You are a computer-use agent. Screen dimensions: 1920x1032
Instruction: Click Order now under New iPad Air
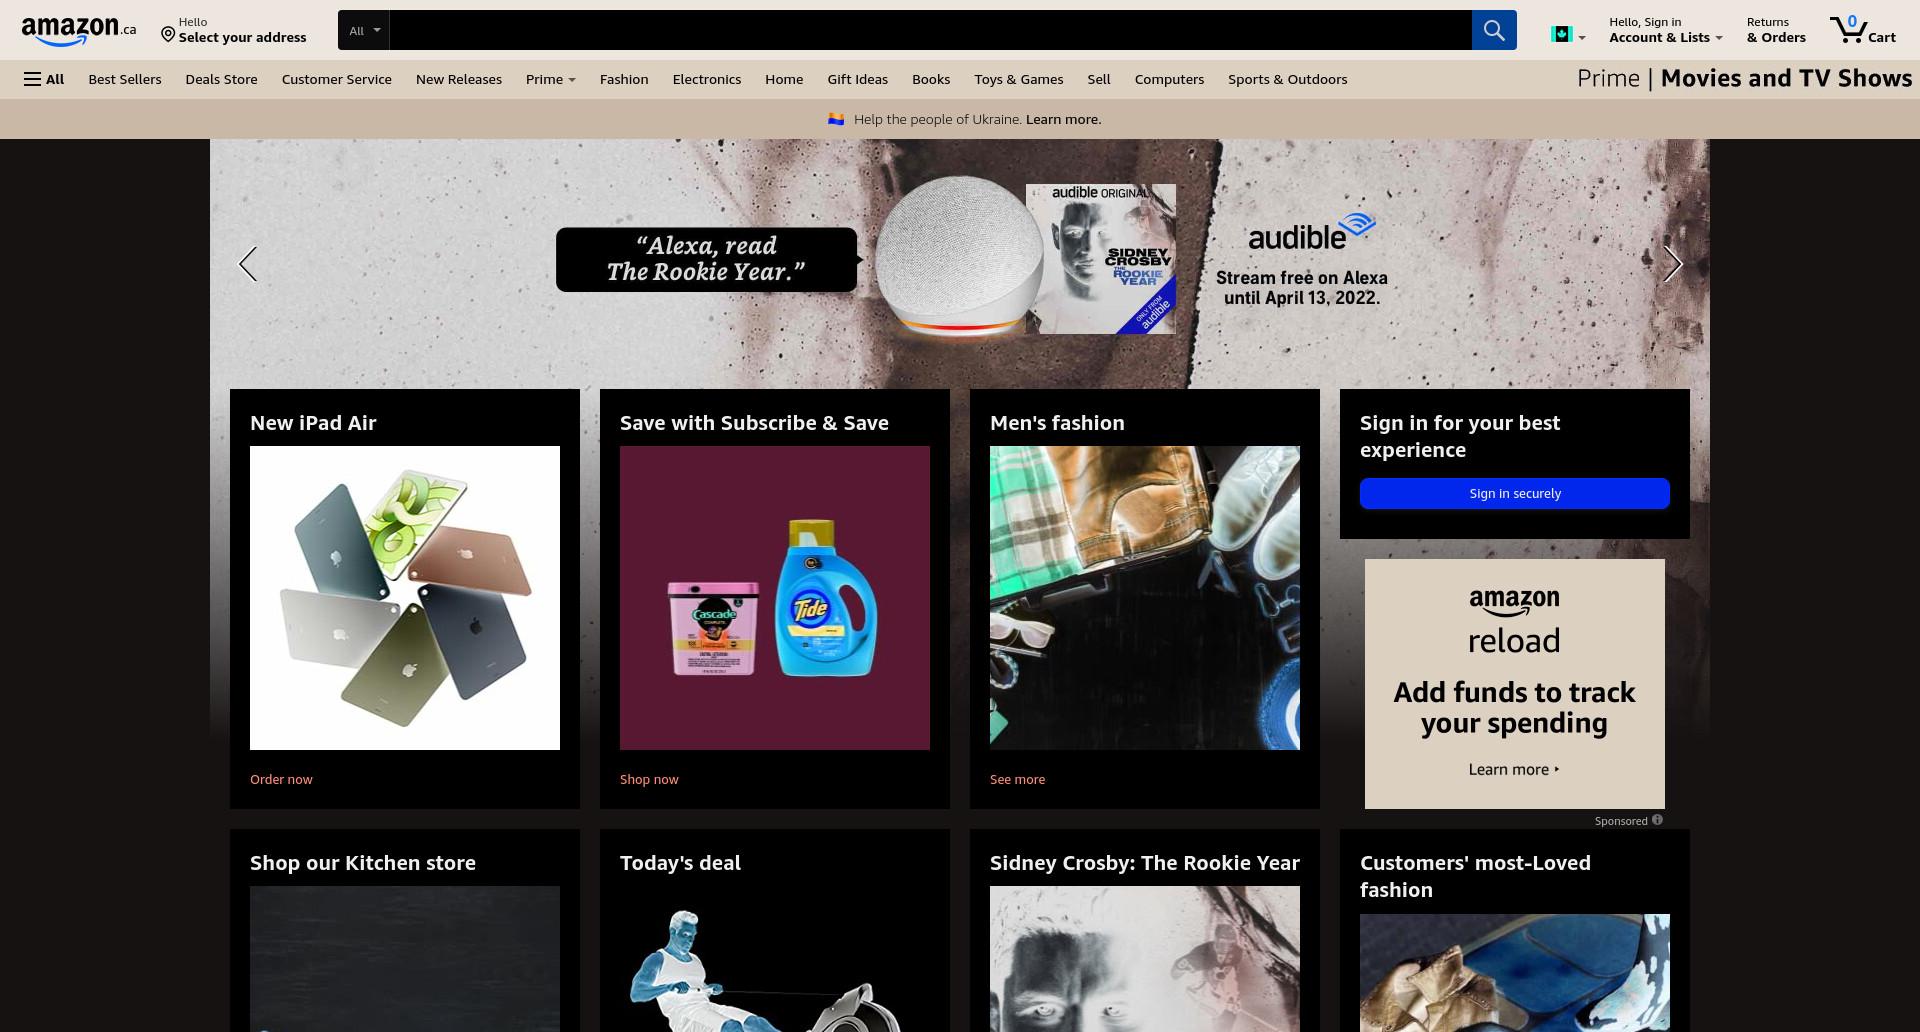(281, 779)
